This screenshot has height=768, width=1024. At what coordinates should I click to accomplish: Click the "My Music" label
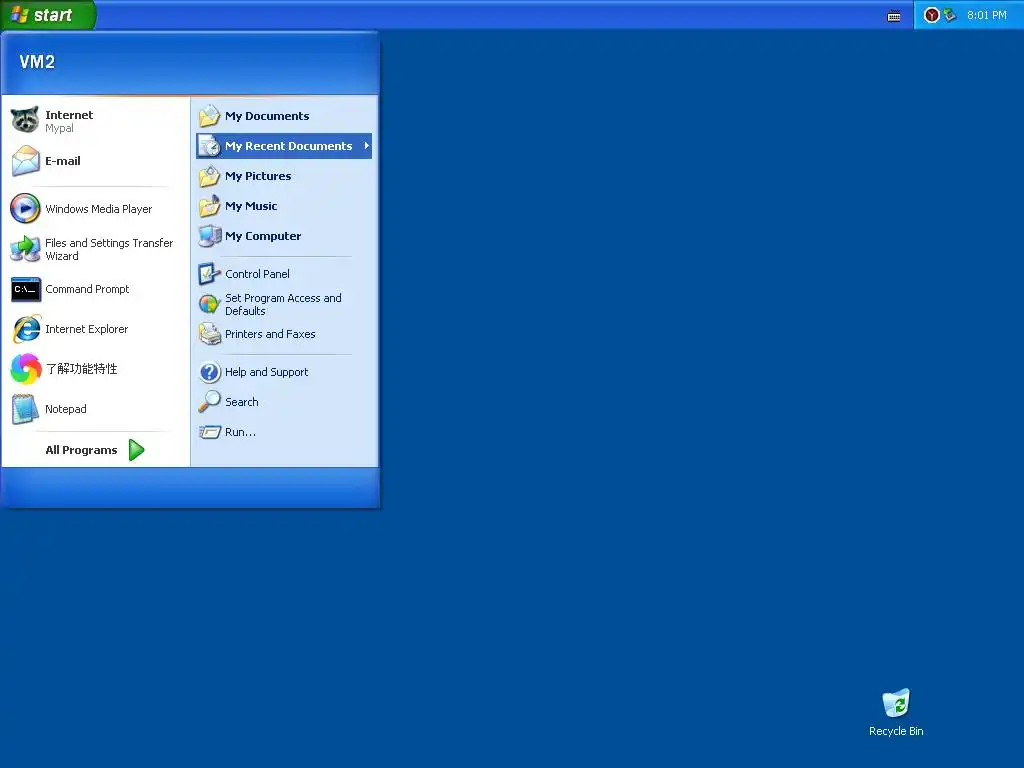[251, 206]
